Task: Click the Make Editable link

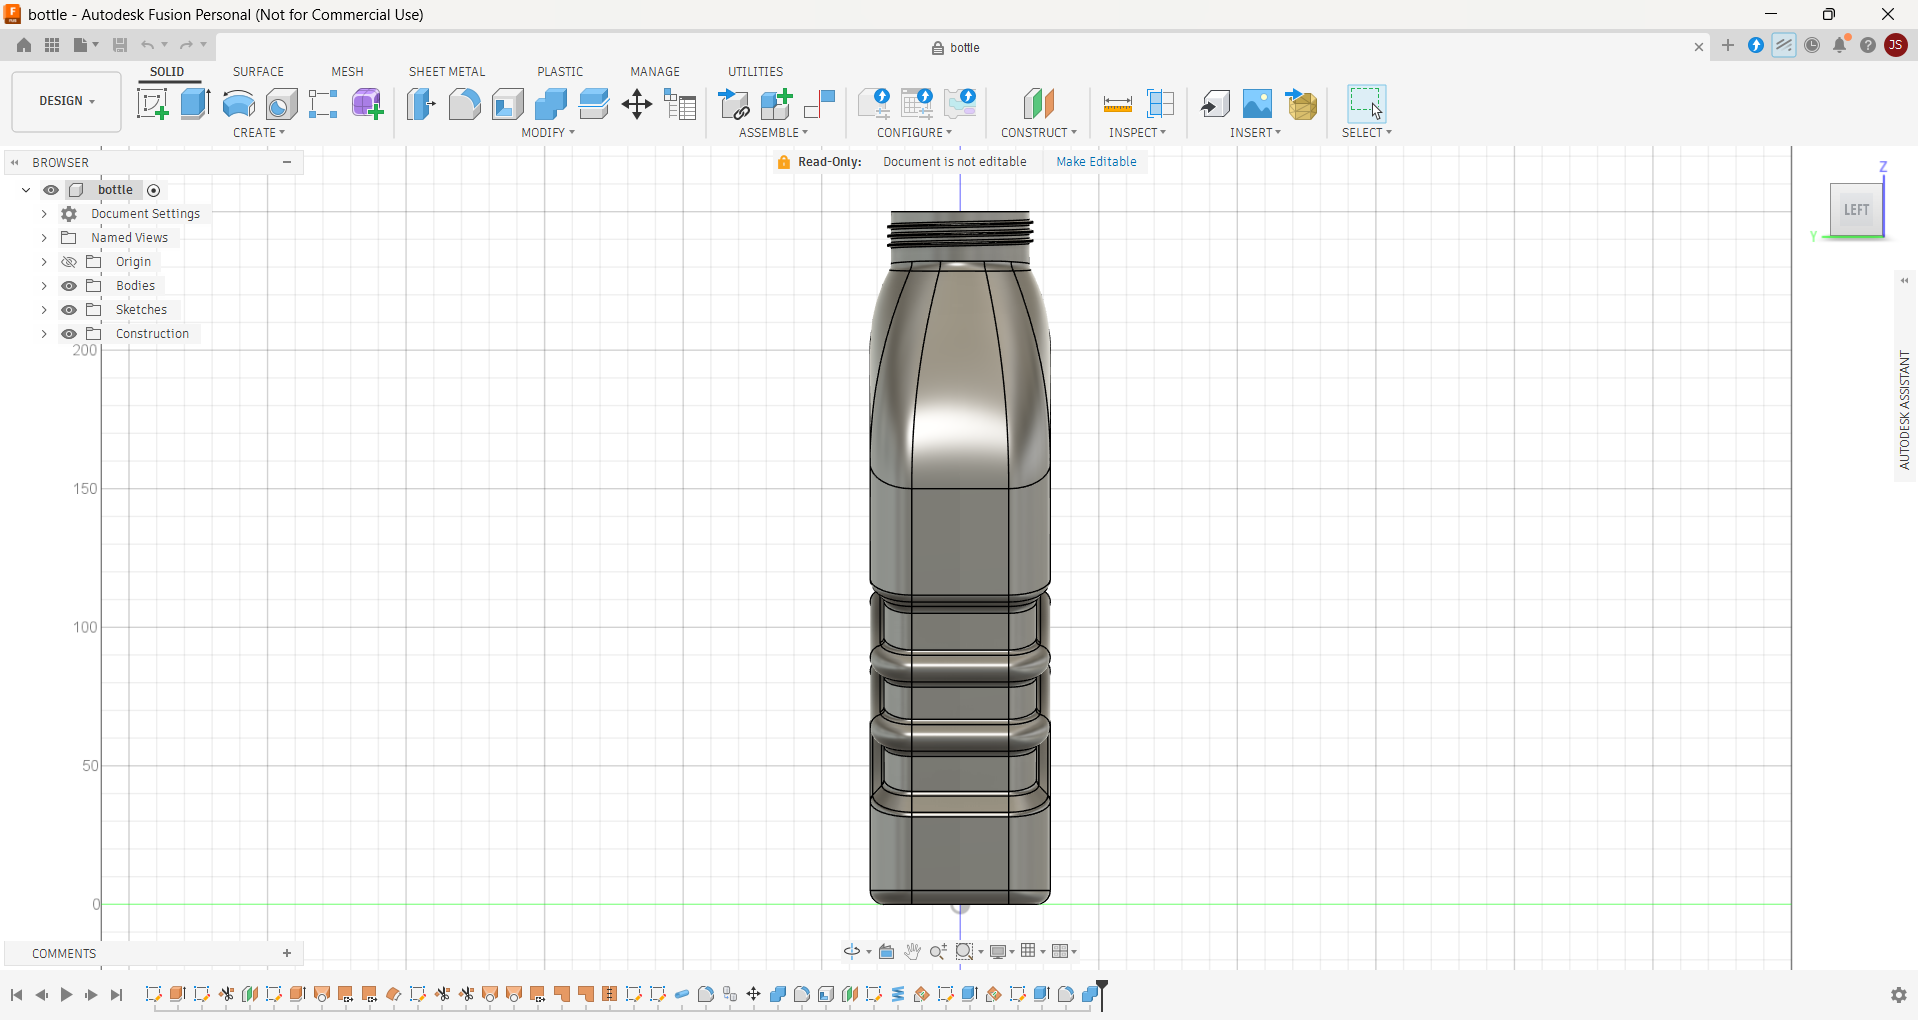Action: click(x=1096, y=162)
